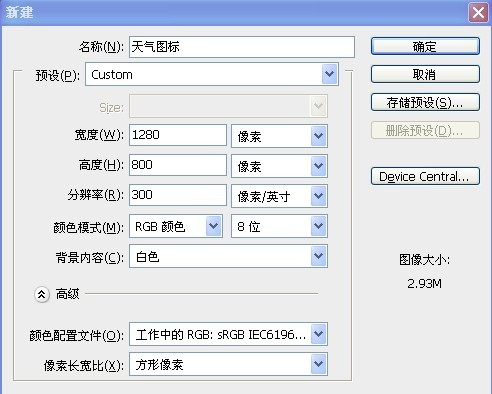Click the 名称 input field
This screenshot has height=394, width=492.
pos(242,47)
